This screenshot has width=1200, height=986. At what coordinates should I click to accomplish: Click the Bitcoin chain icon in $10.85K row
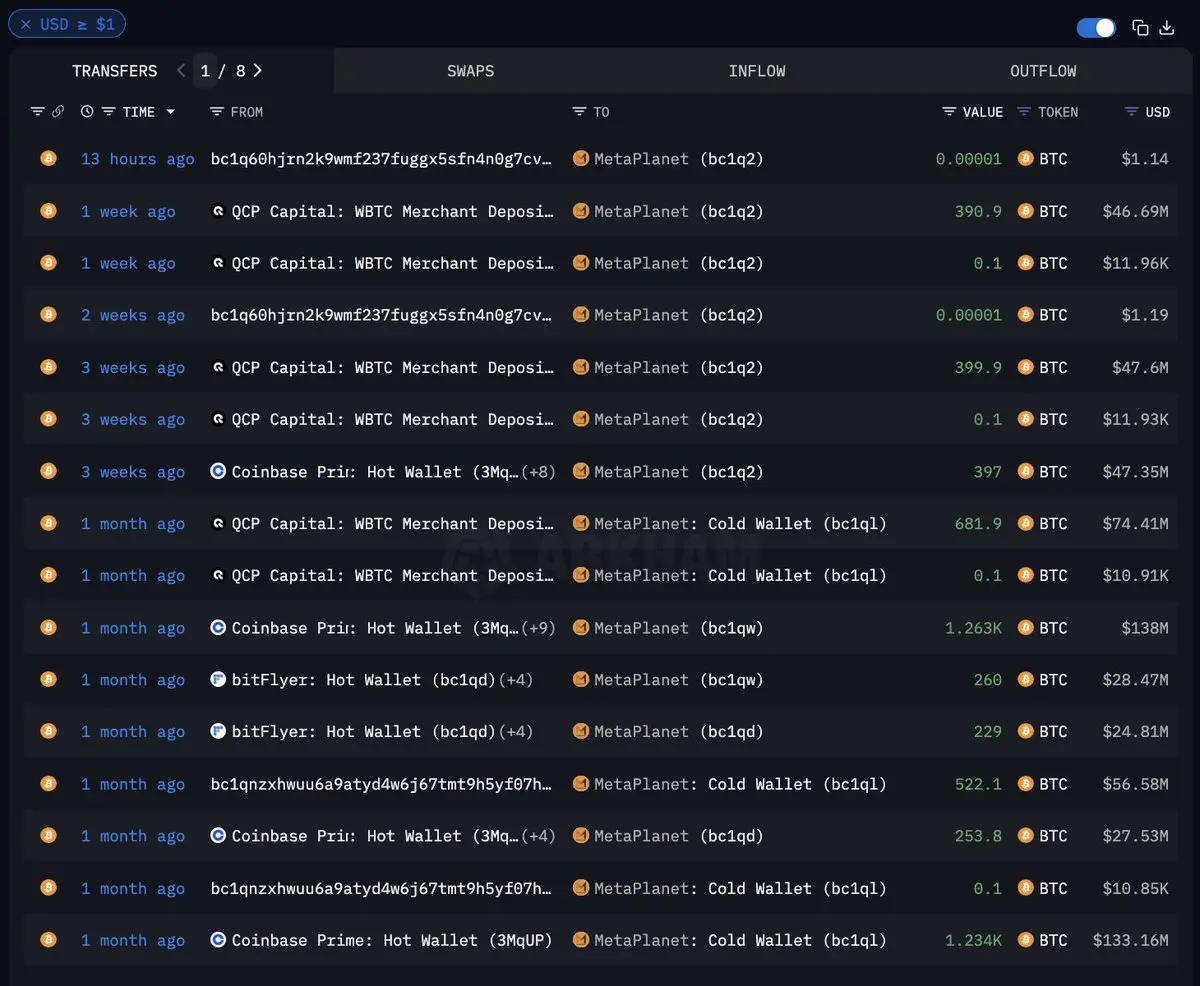tap(47, 888)
